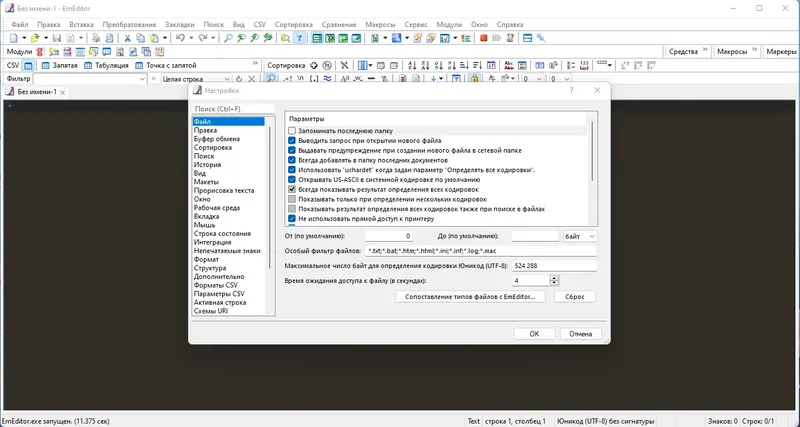
Task: Click the red g icon in Модули toolbar
Action: coord(40,52)
